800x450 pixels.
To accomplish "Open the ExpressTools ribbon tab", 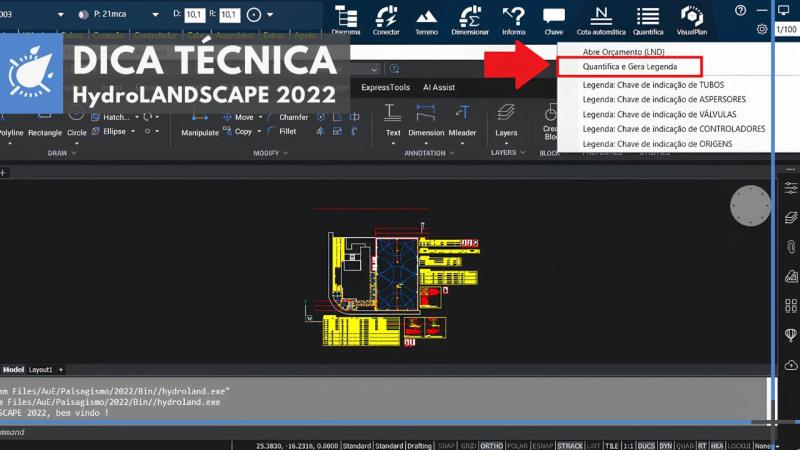I will 385,87.
